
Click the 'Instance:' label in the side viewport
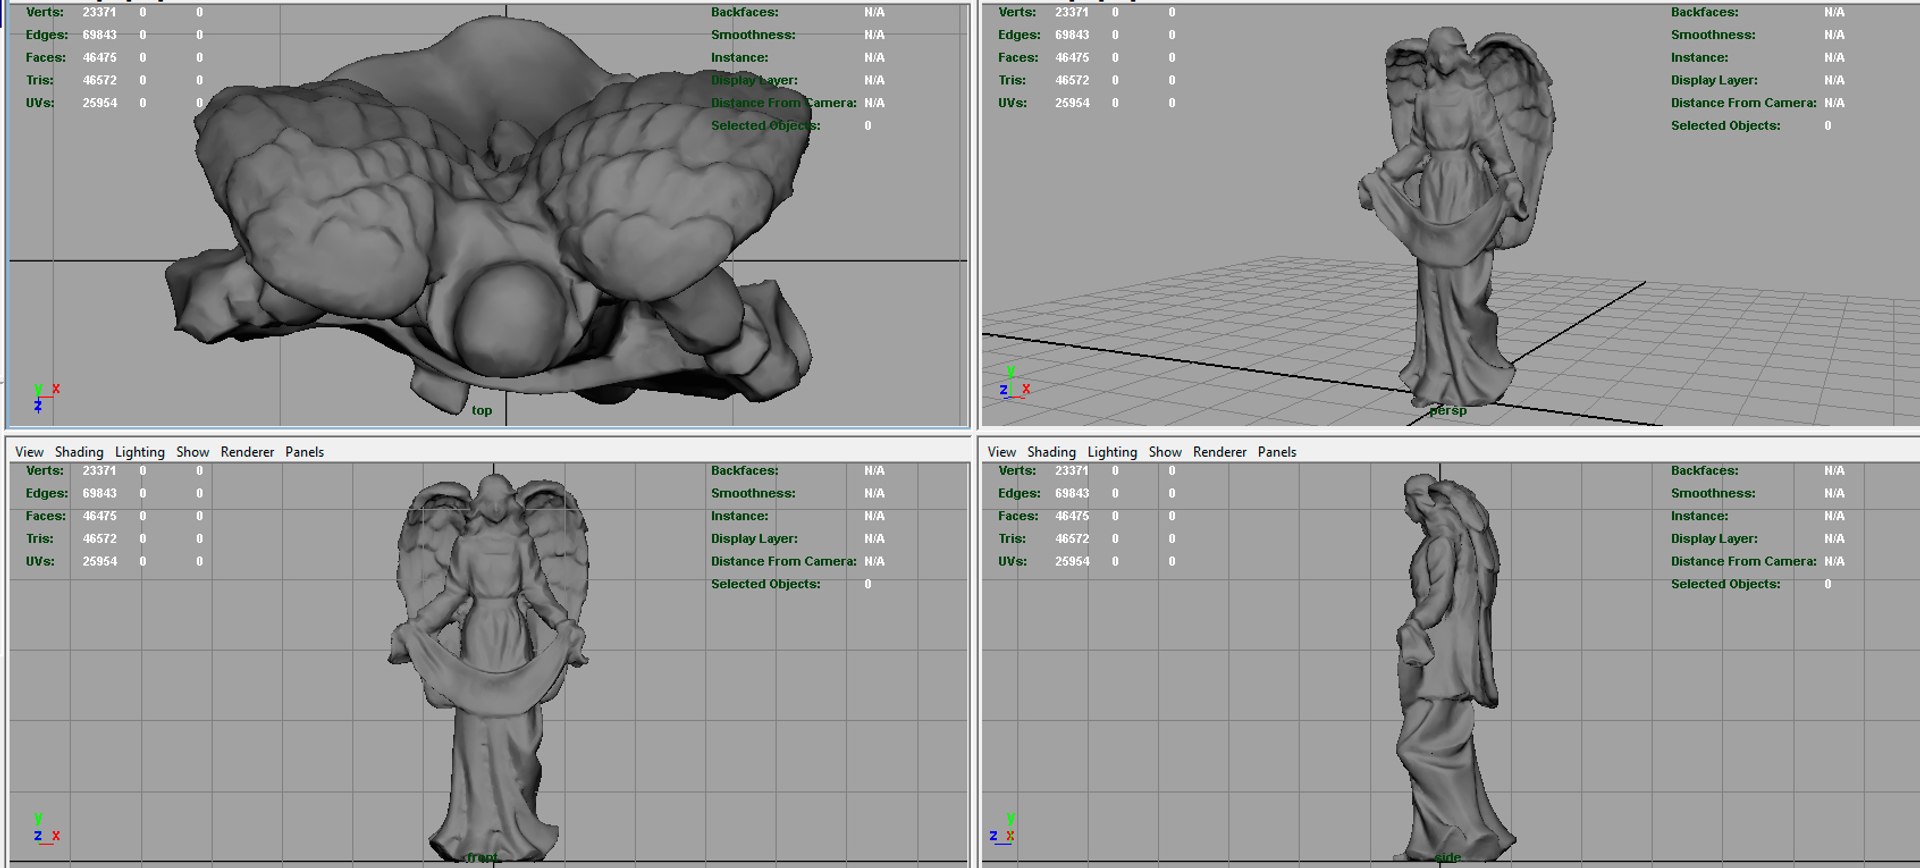(x=1699, y=516)
